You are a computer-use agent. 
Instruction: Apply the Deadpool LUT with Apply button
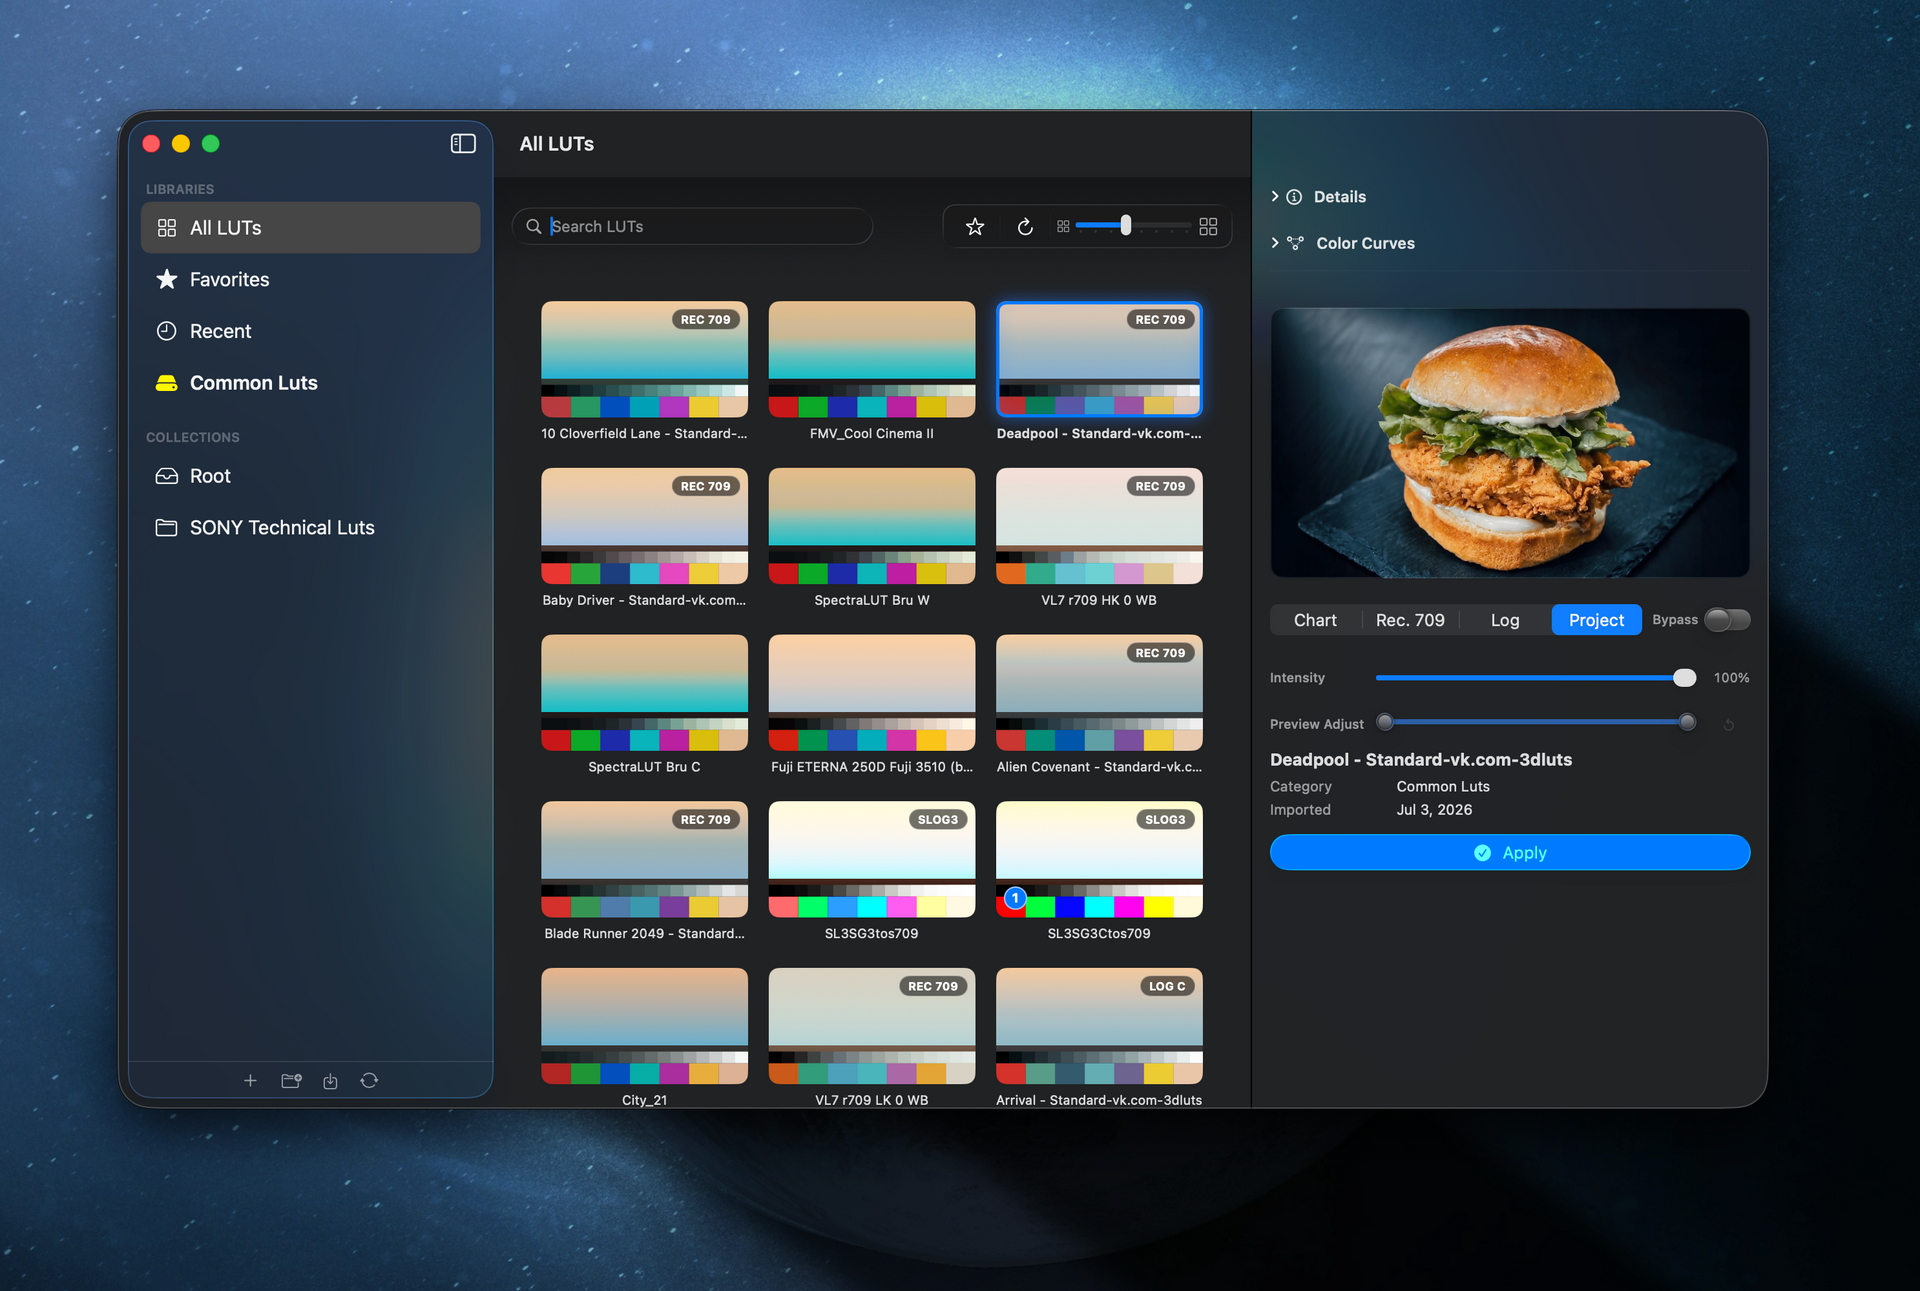(x=1510, y=852)
